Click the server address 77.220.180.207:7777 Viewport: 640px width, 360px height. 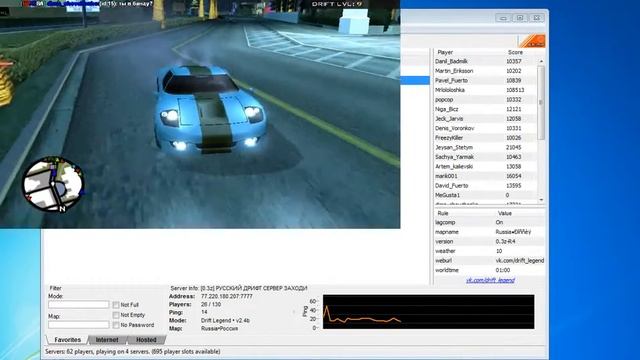coord(227,296)
